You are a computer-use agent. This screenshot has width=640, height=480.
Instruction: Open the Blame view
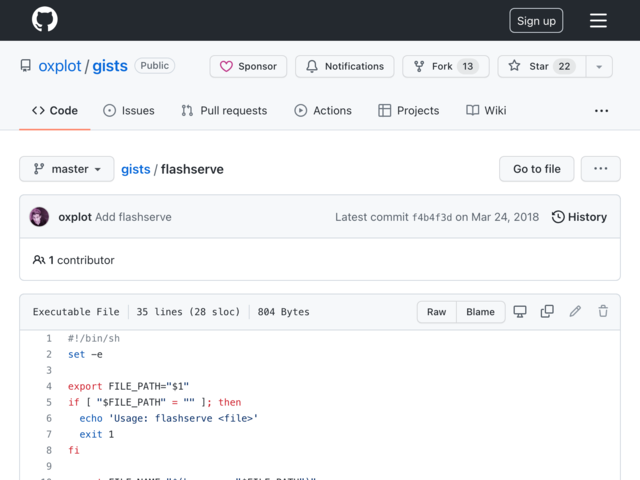point(480,312)
